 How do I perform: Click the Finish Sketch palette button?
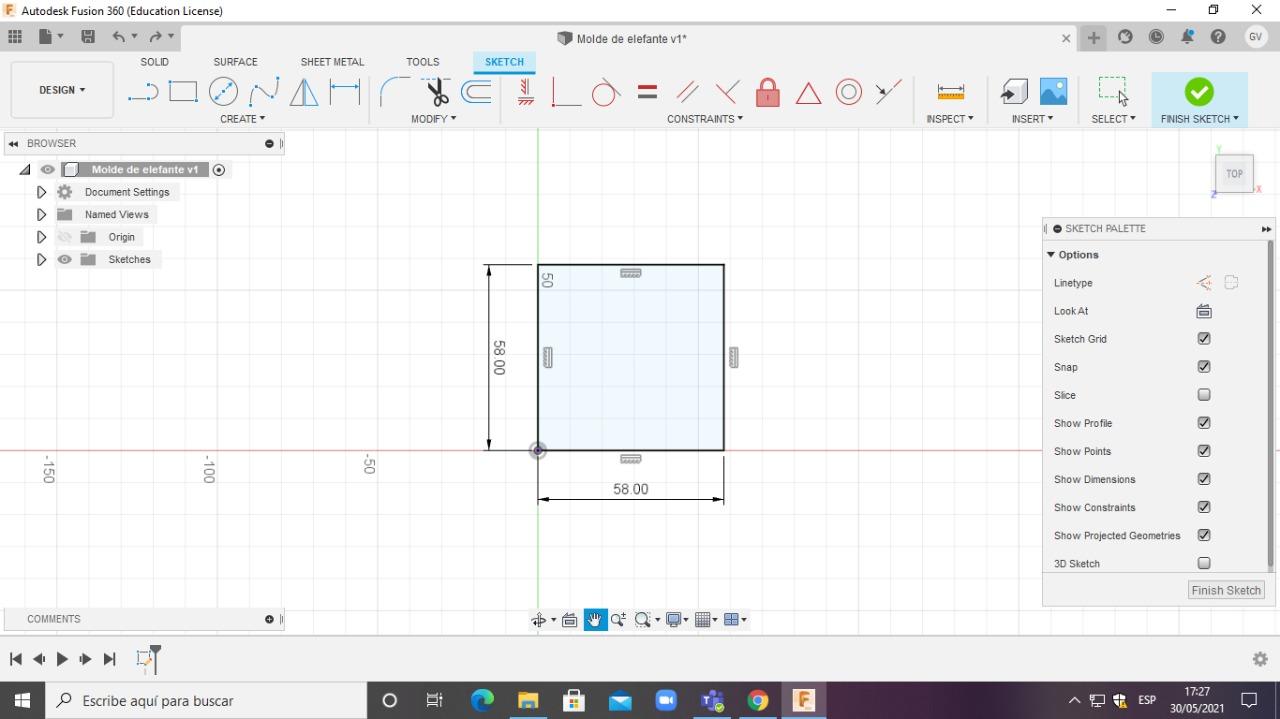[1226, 590]
